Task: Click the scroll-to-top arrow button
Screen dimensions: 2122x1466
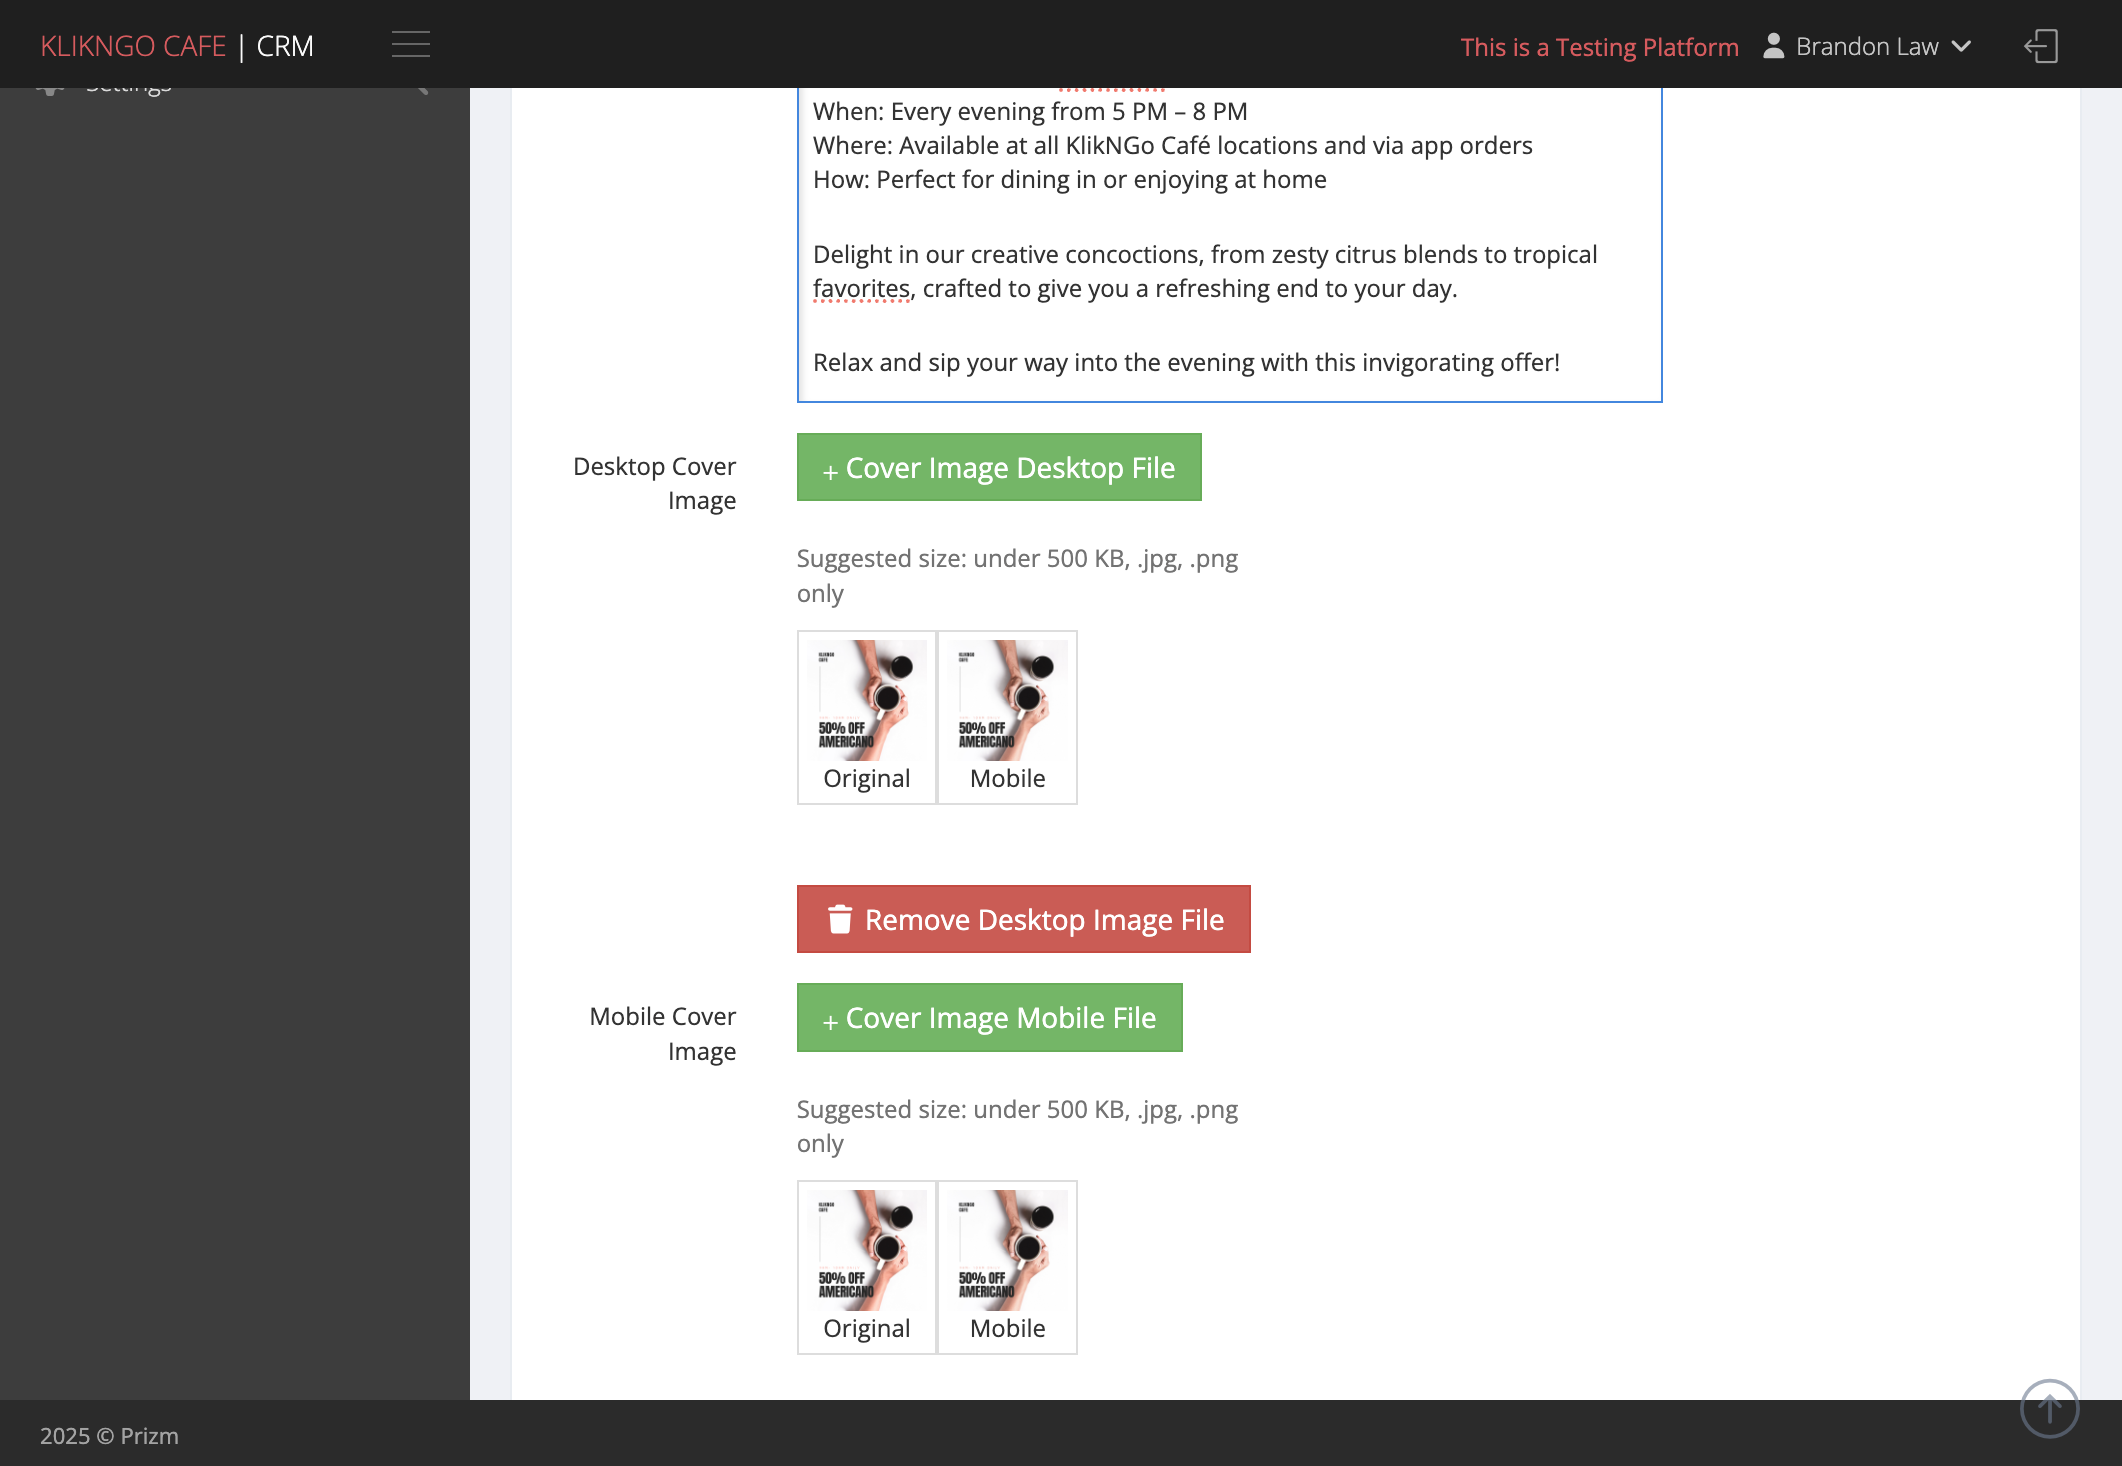Action: 2049,1408
